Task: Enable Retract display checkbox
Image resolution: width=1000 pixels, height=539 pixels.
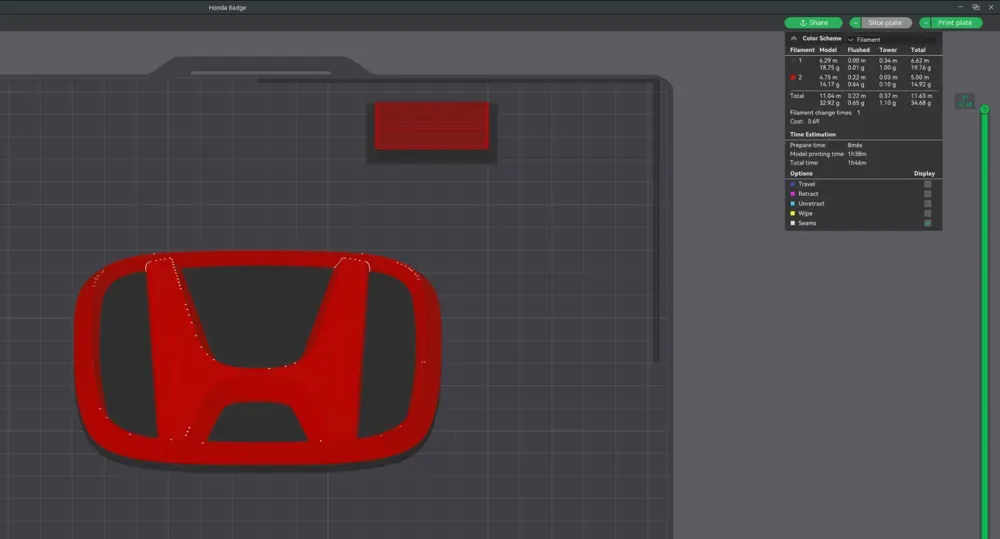Action: tap(928, 194)
